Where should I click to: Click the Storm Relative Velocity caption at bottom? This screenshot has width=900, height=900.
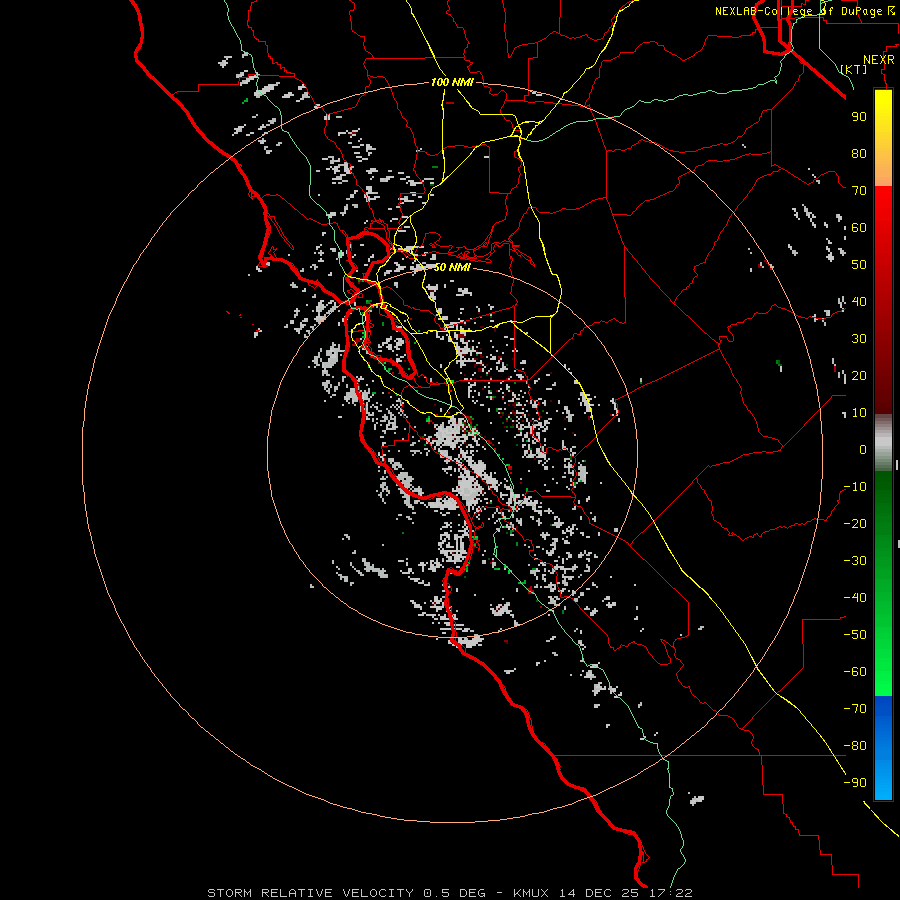(449, 893)
